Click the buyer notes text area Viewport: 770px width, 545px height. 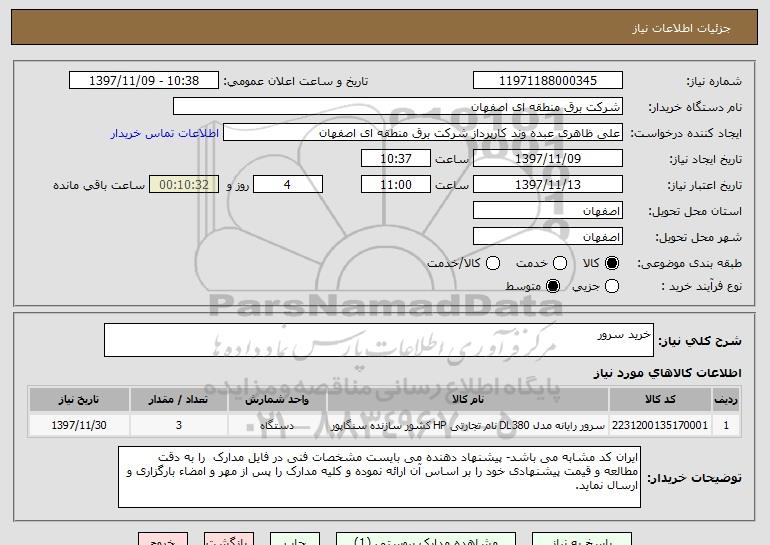coord(379,477)
